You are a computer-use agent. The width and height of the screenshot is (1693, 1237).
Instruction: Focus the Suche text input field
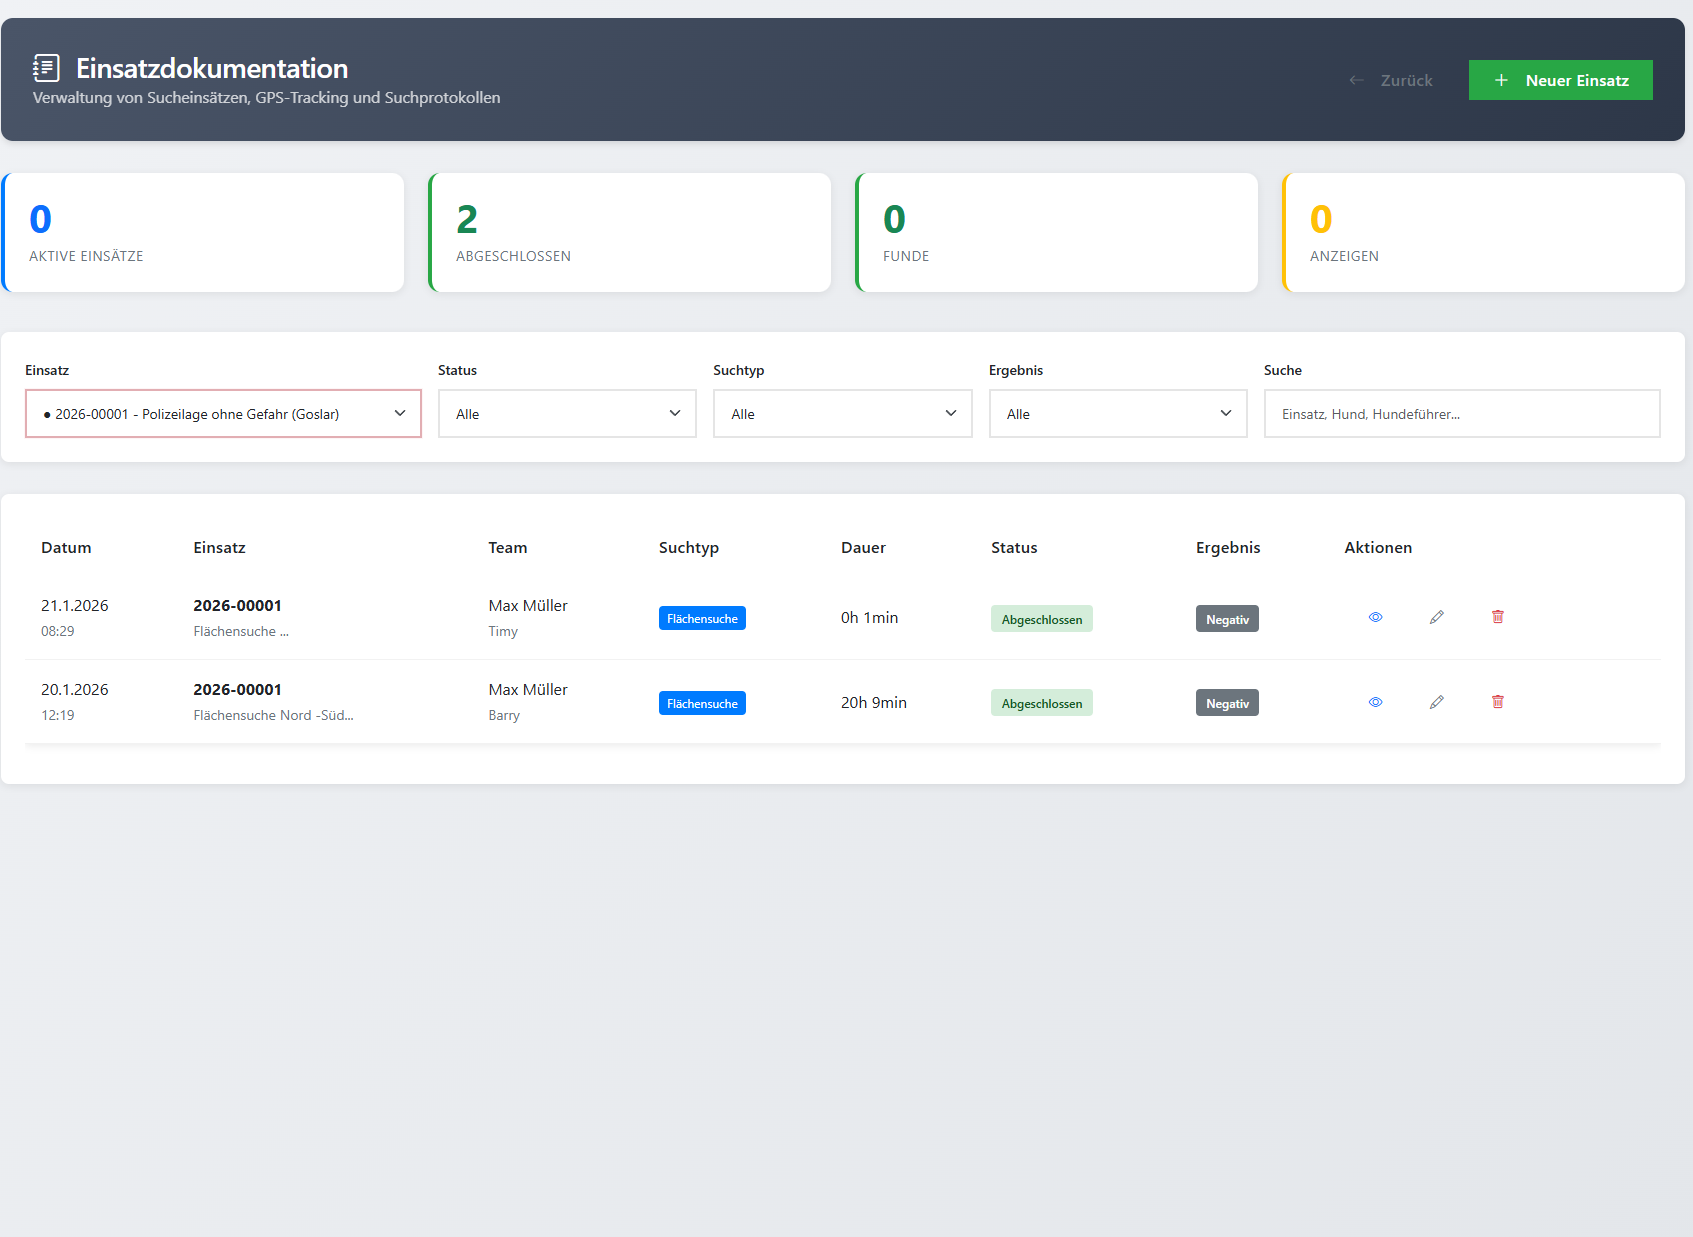tap(1461, 414)
